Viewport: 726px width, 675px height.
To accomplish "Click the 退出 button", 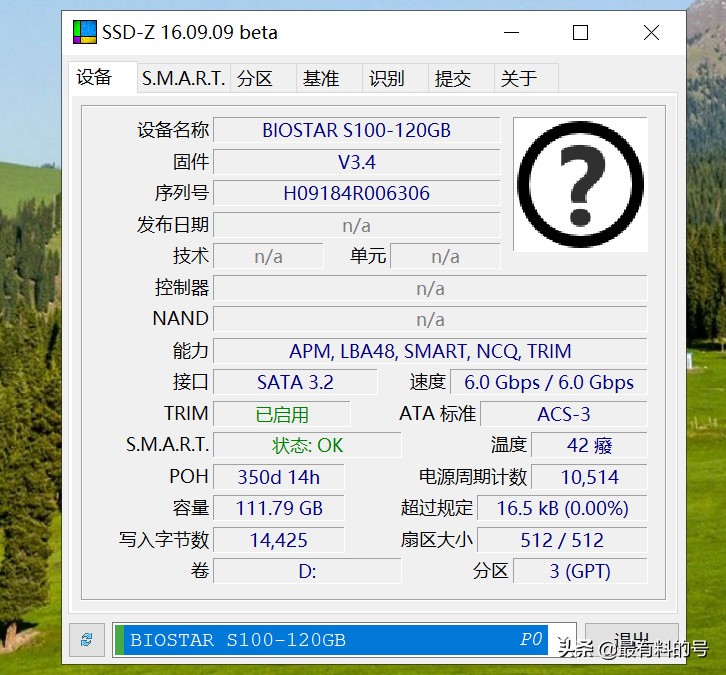I will point(632,640).
